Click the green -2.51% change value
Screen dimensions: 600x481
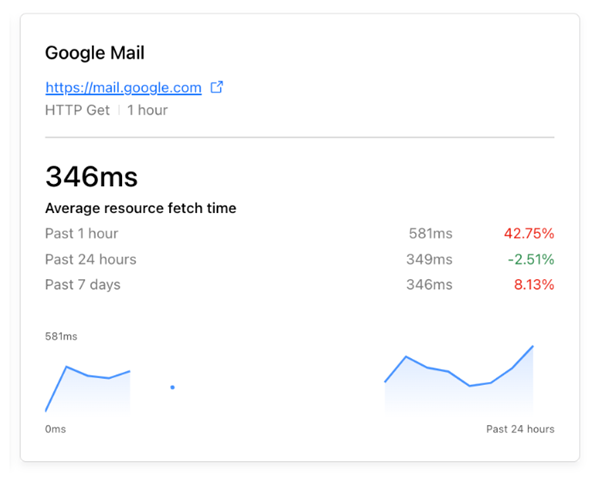(x=530, y=259)
